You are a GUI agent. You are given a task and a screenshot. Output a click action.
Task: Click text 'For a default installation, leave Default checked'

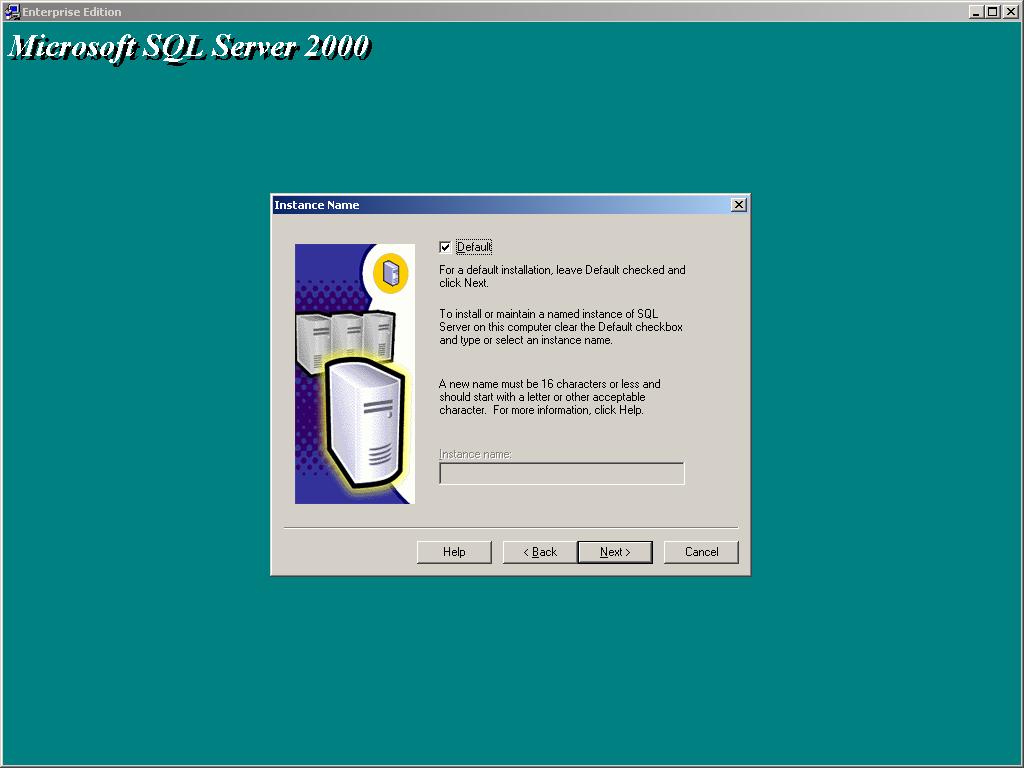(552, 270)
